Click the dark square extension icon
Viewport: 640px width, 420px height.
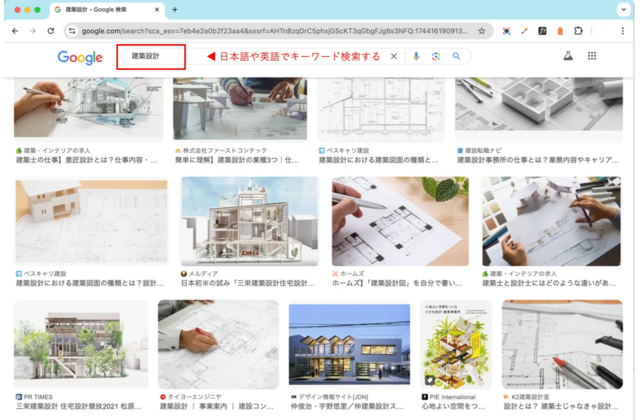[542, 31]
